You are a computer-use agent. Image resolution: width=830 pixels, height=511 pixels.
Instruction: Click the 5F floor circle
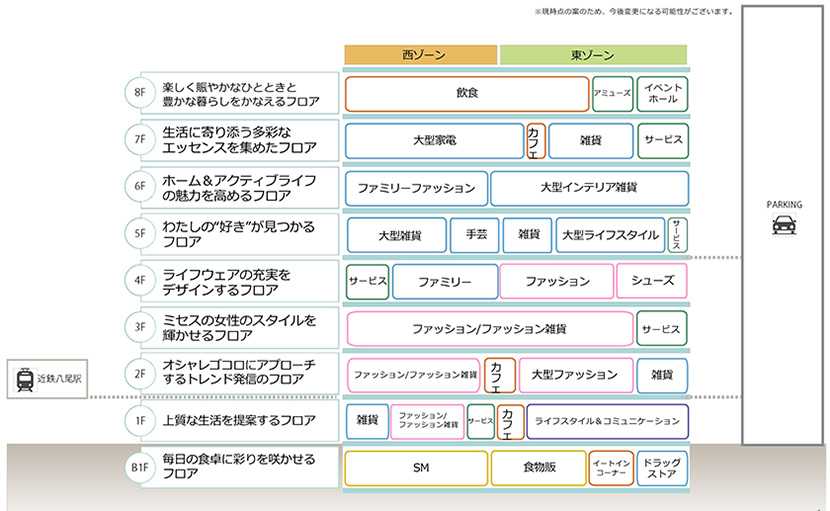[x=140, y=234]
